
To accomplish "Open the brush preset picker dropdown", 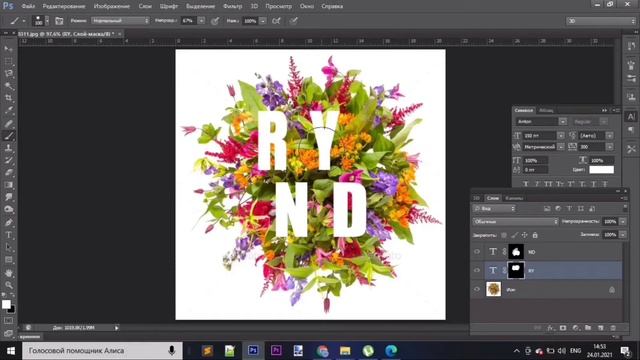I will pos(47,21).
